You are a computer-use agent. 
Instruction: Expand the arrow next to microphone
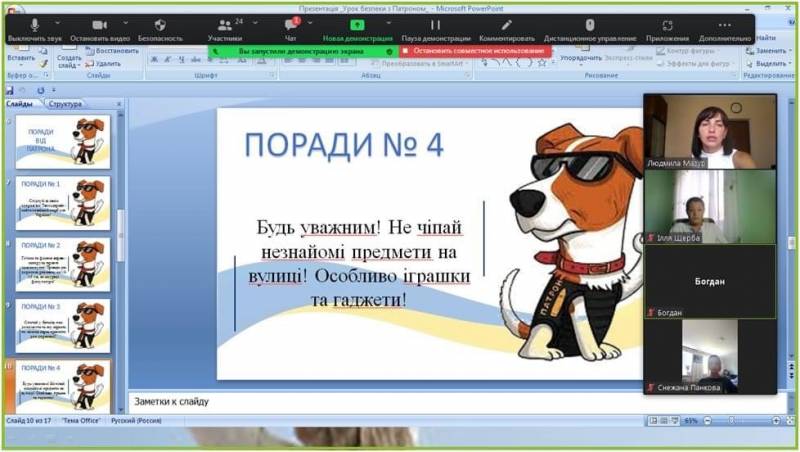(x=58, y=22)
